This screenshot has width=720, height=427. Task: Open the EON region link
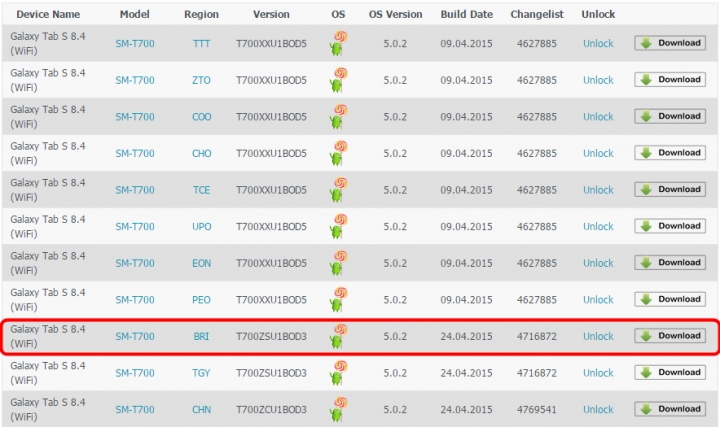click(202, 263)
